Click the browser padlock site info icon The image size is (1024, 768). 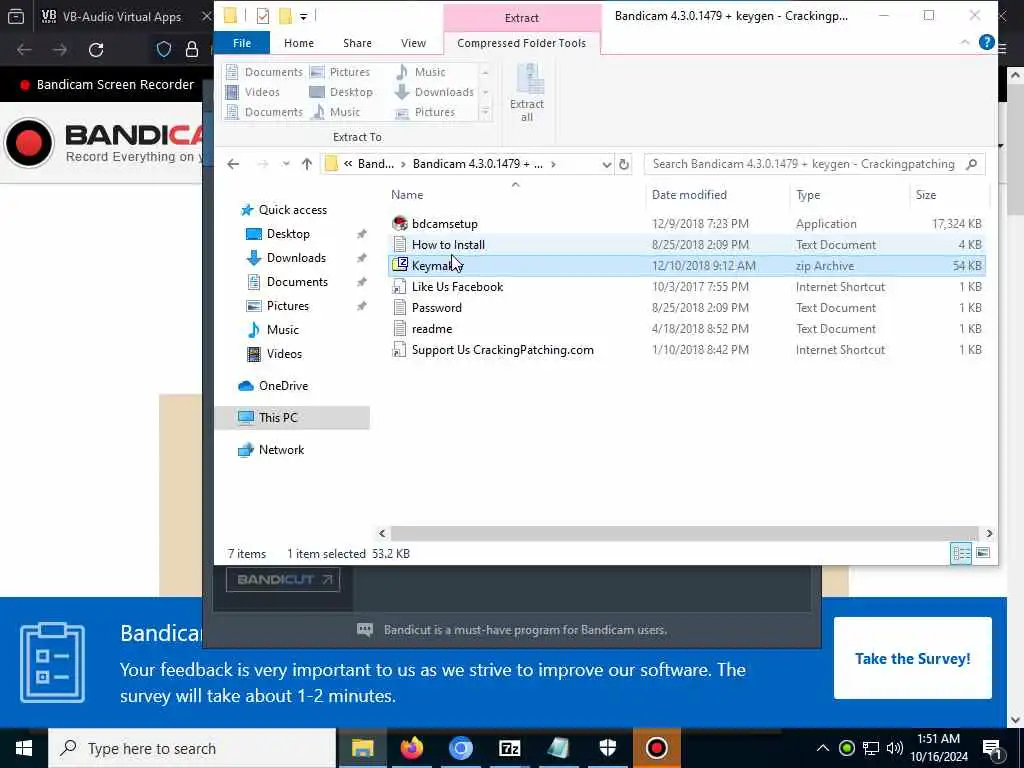pyautogui.click(x=191, y=50)
